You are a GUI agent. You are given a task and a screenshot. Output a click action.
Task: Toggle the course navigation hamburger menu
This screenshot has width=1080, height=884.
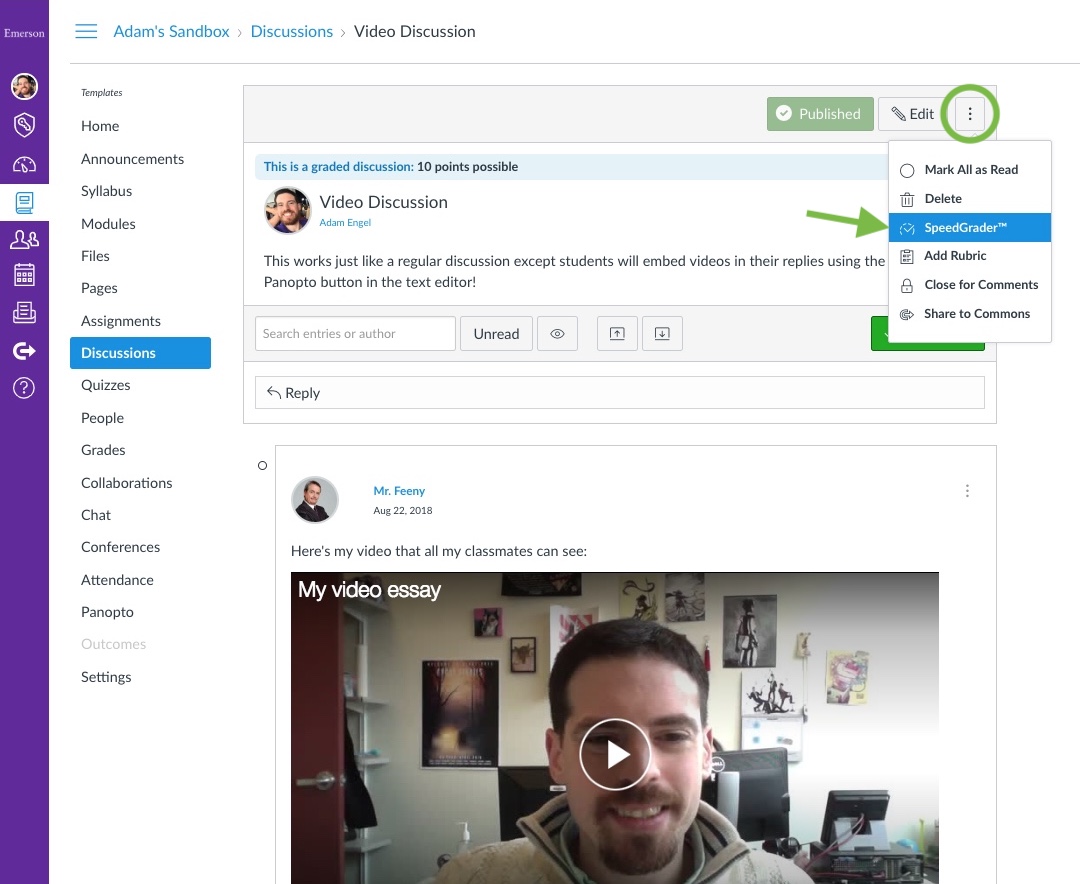click(x=86, y=31)
